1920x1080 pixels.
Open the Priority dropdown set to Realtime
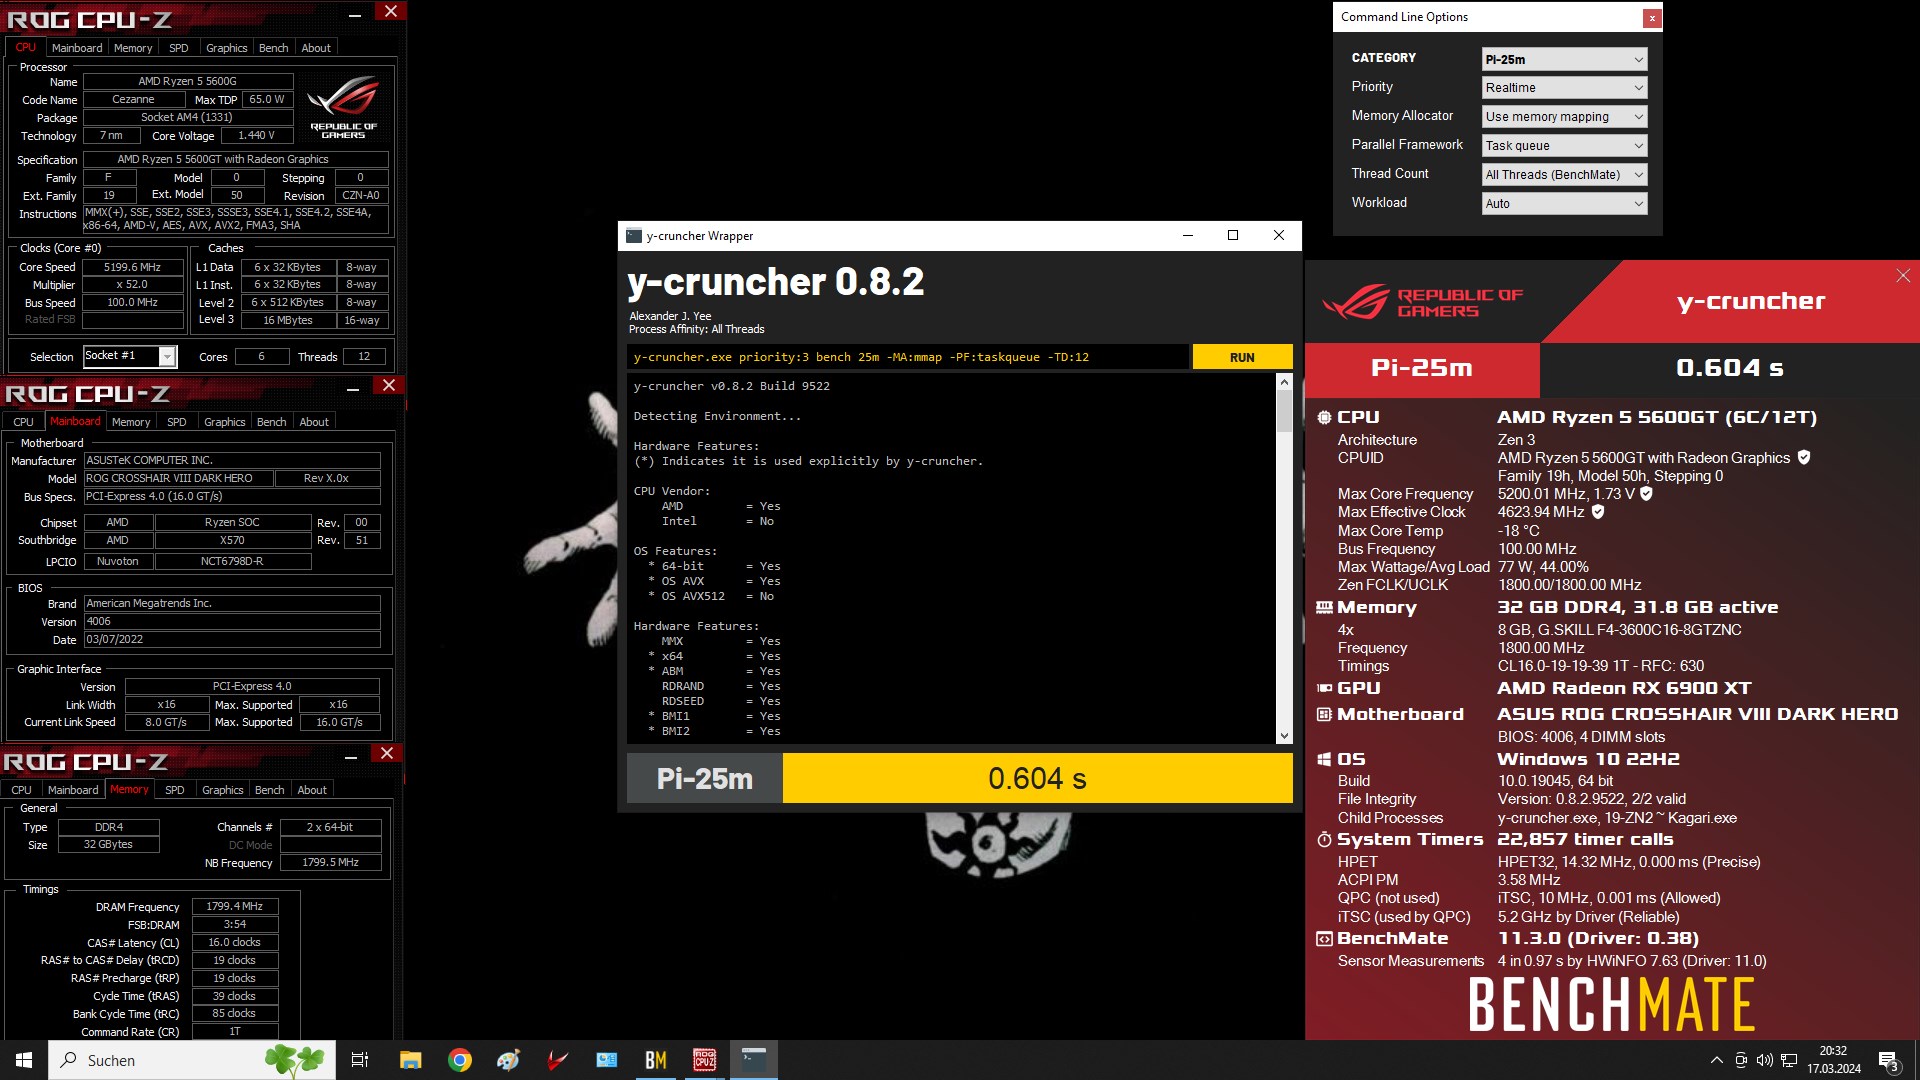(x=1564, y=88)
